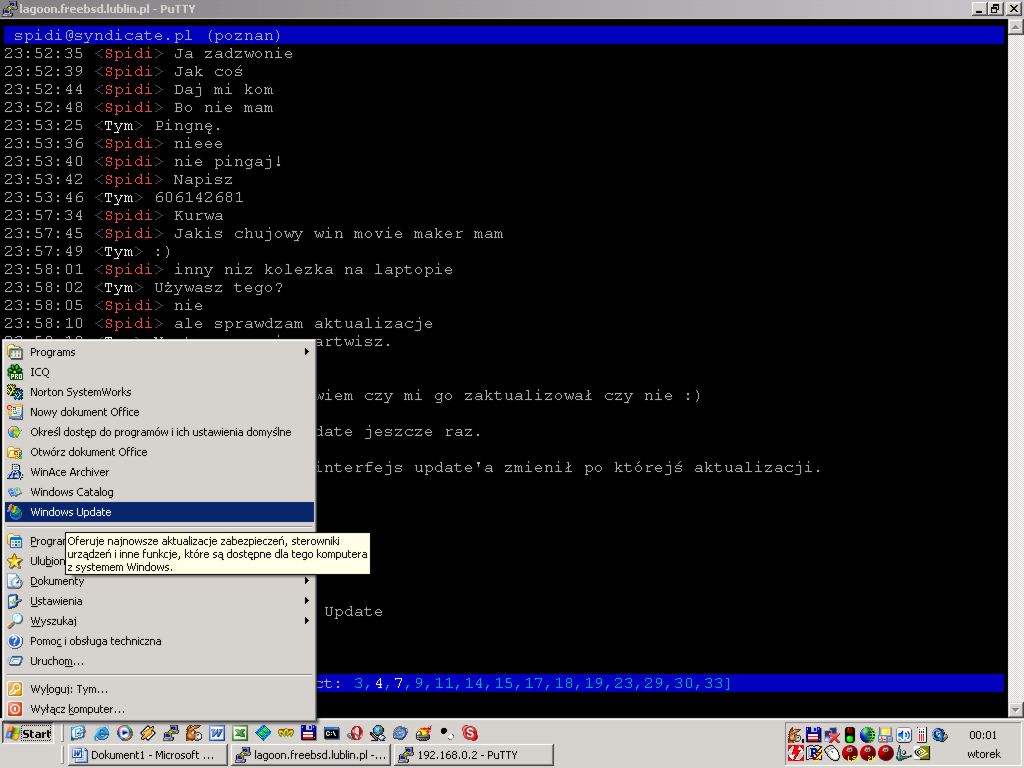Screen dimensions: 1024x768
Task: Expand the Wyszukaj submenu arrow
Action: coord(306,621)
